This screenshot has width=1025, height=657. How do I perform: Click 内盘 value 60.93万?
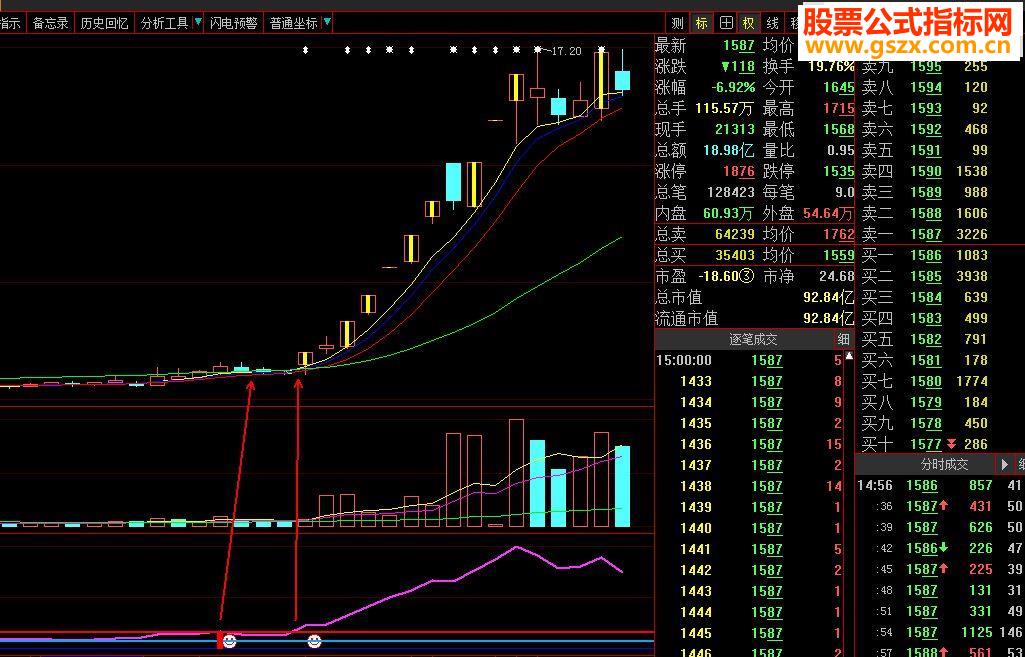[x=727, y=213]
